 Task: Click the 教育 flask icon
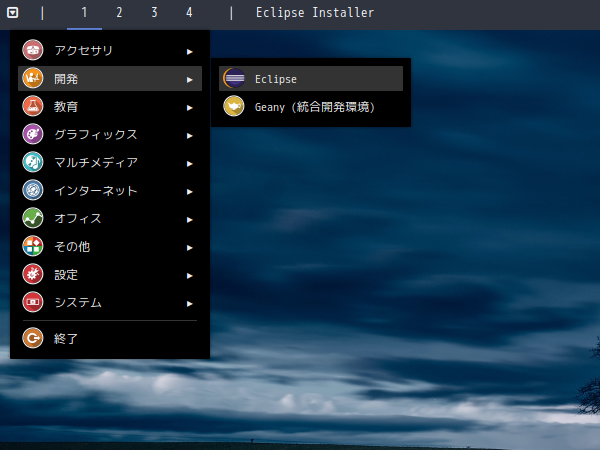[33, 106]
